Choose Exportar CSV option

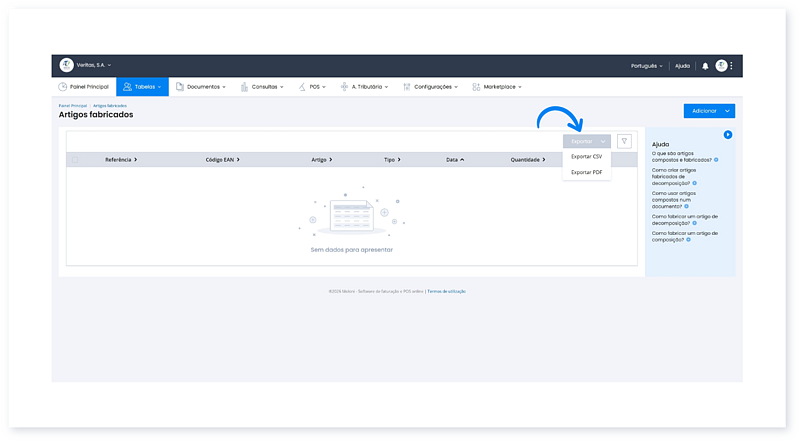tap(587, 157)
